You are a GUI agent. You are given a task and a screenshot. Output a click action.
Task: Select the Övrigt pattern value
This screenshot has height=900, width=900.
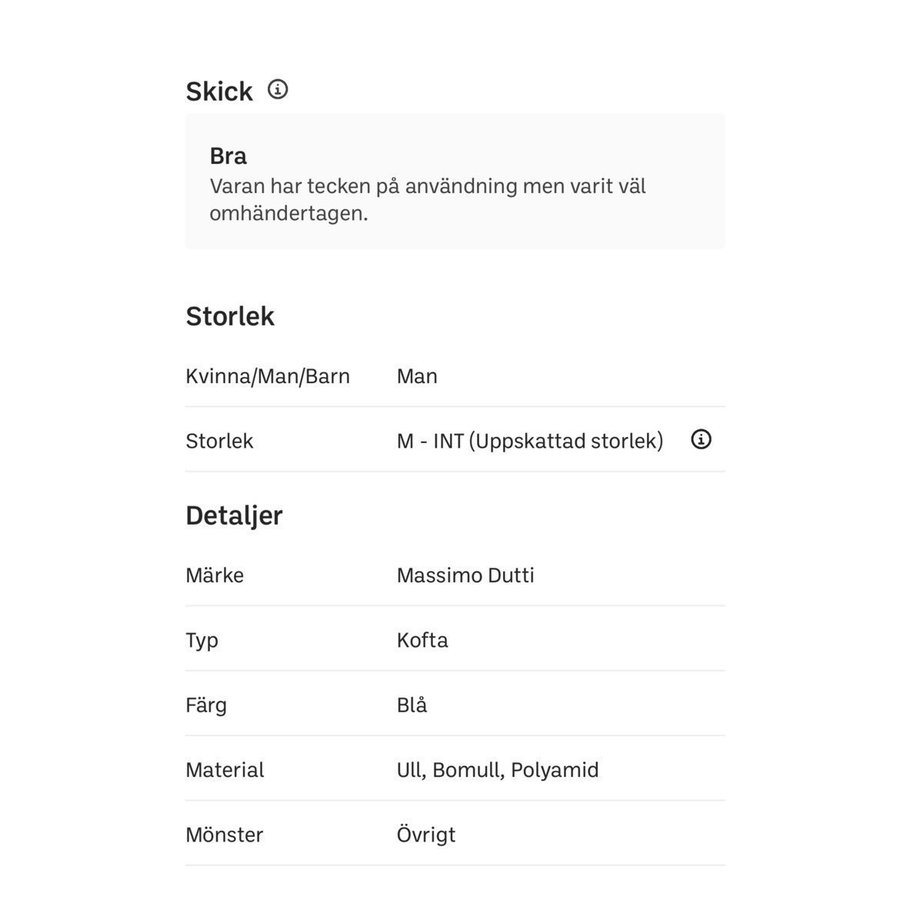426,835
